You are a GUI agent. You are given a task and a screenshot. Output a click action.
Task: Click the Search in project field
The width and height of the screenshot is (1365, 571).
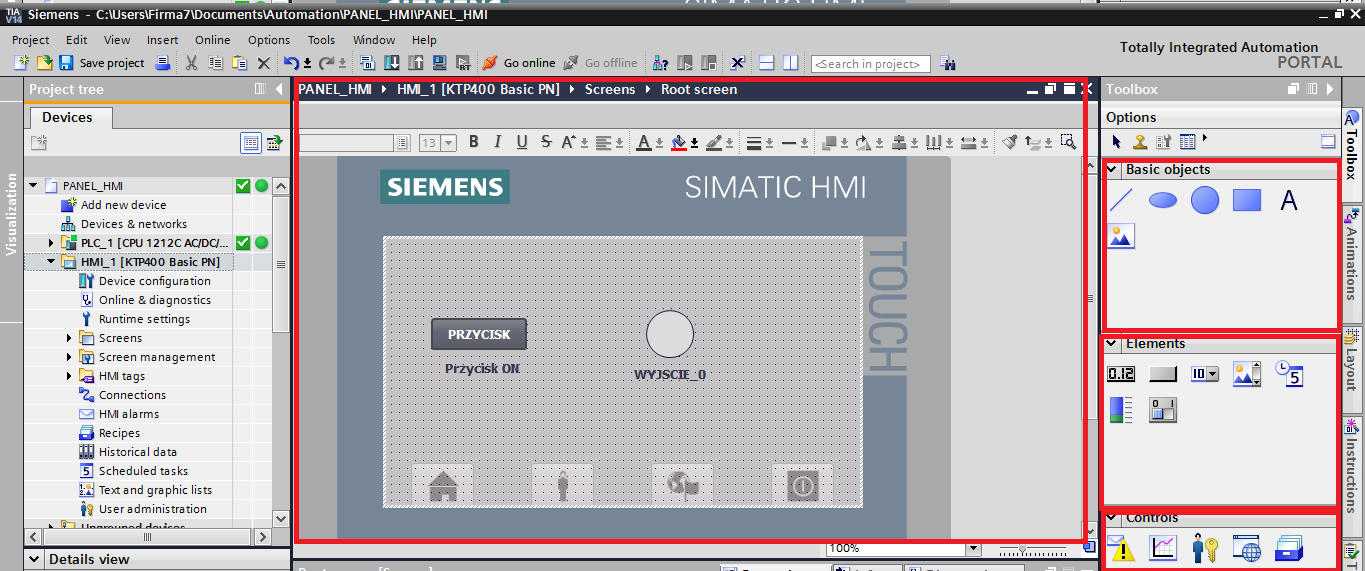coord(869,64)
